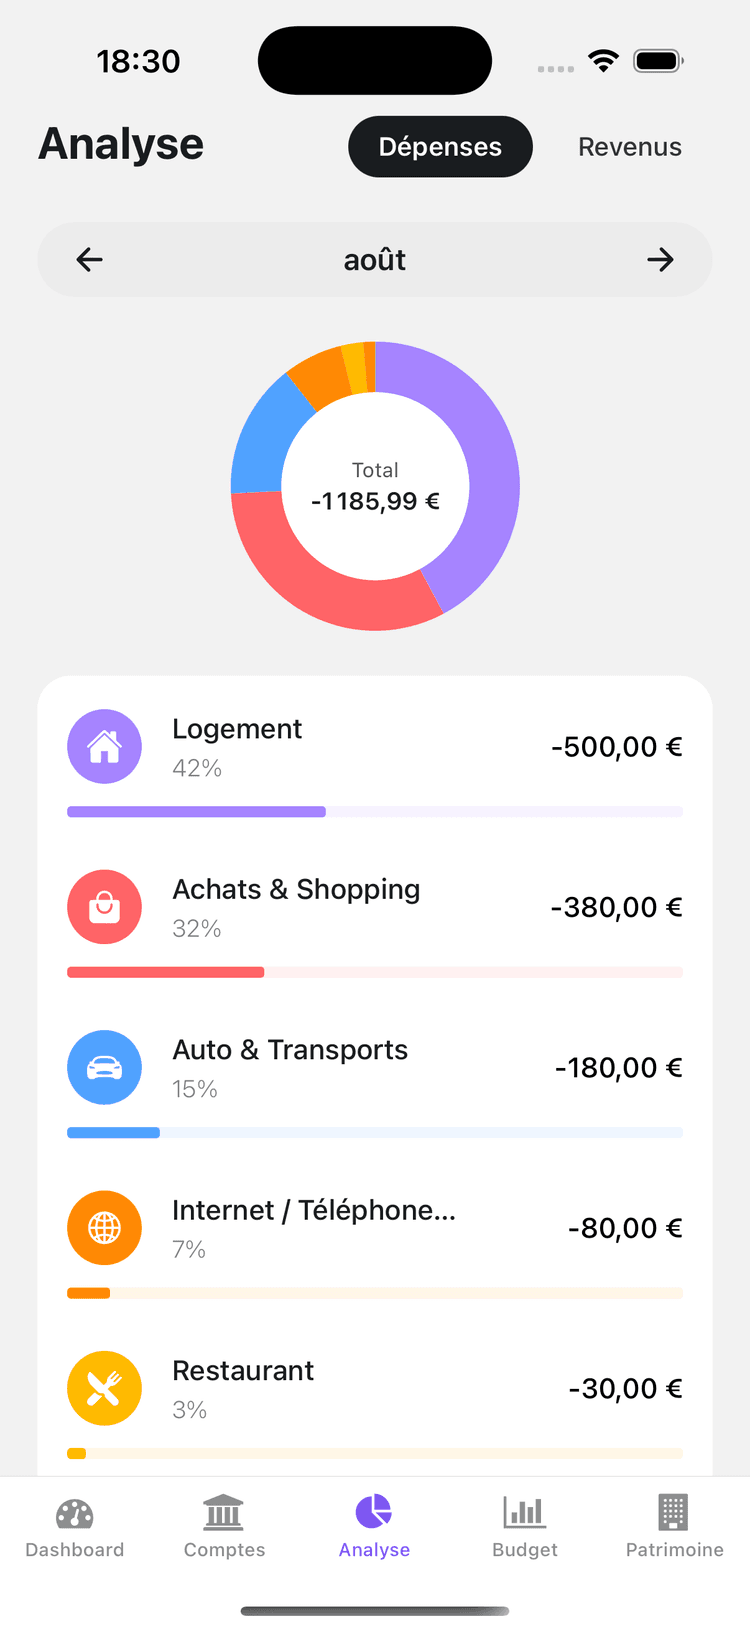Tap the blue Auto & Transports car icon
The width and height of the screenshot is (750, 1631).
(104, 1068)
